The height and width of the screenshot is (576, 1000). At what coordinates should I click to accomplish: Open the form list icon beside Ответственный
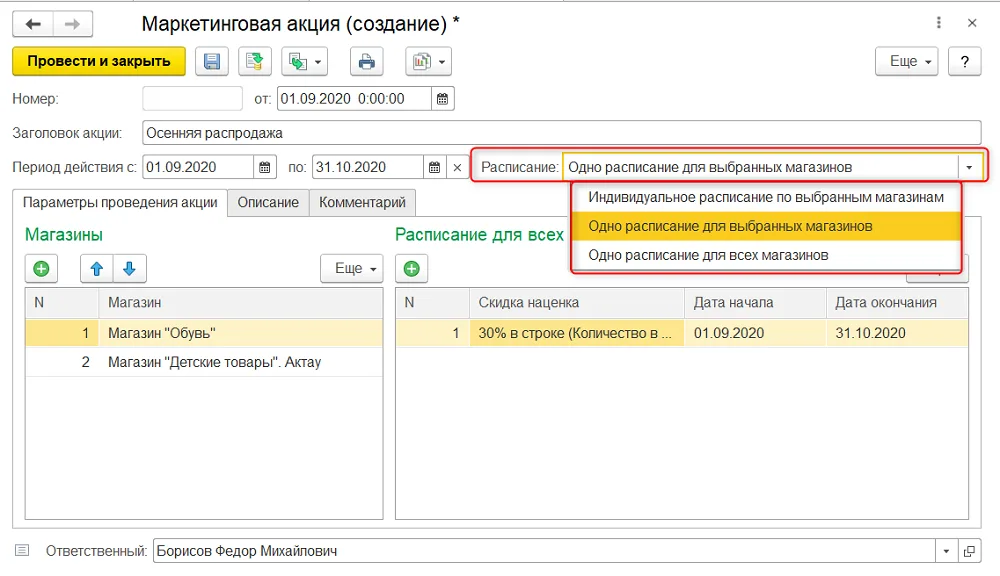point(22,550)
